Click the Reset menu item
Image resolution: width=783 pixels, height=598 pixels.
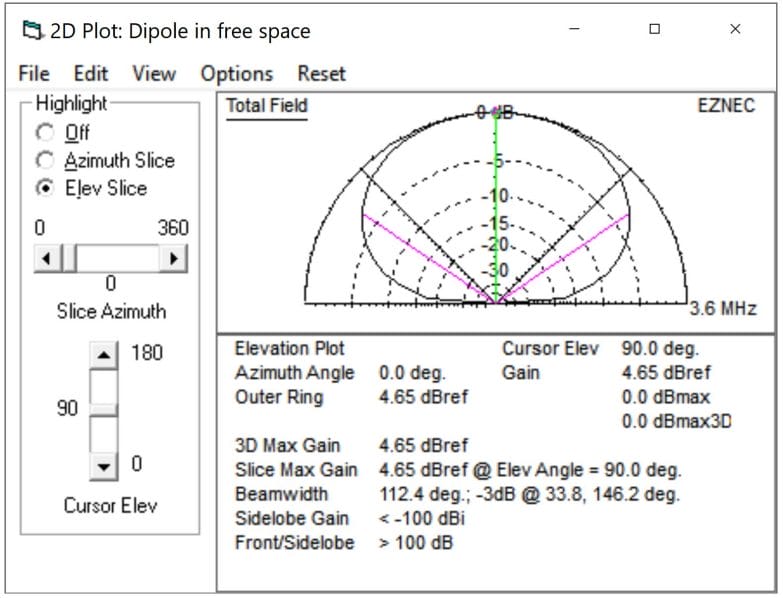tap(321, 73)
